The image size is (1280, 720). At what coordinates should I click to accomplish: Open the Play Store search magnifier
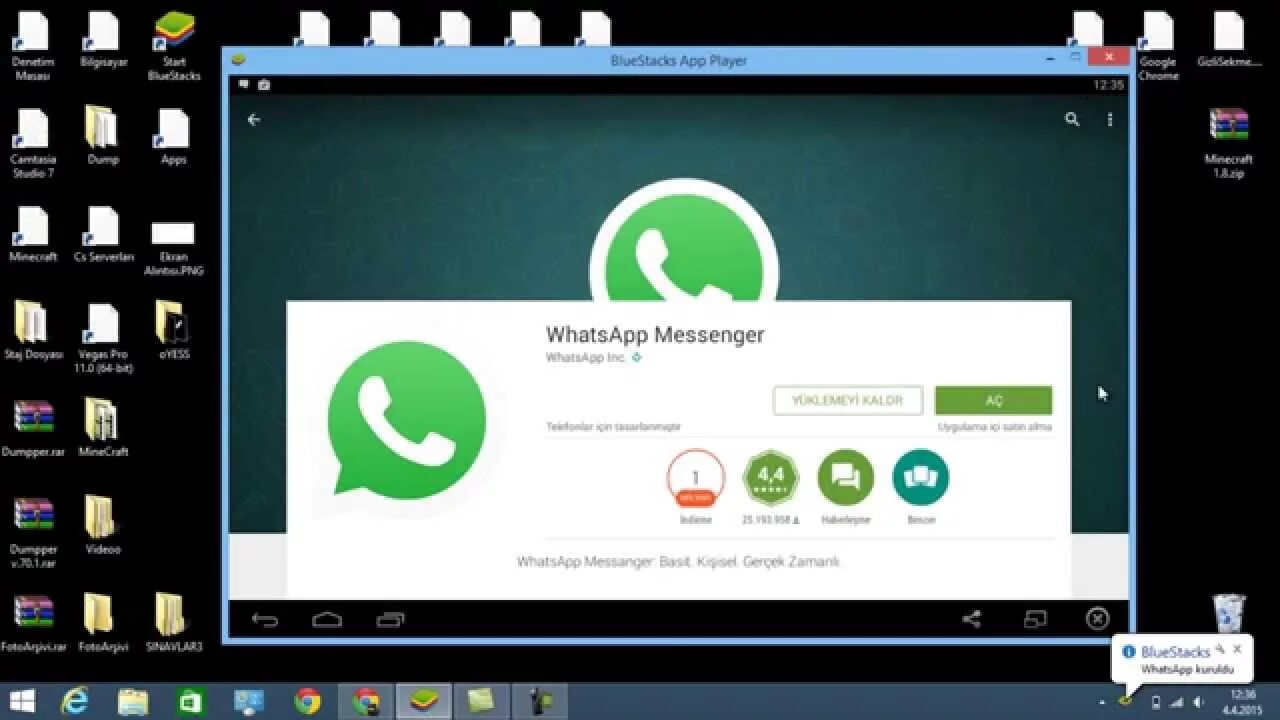[x=1072, y=119]
